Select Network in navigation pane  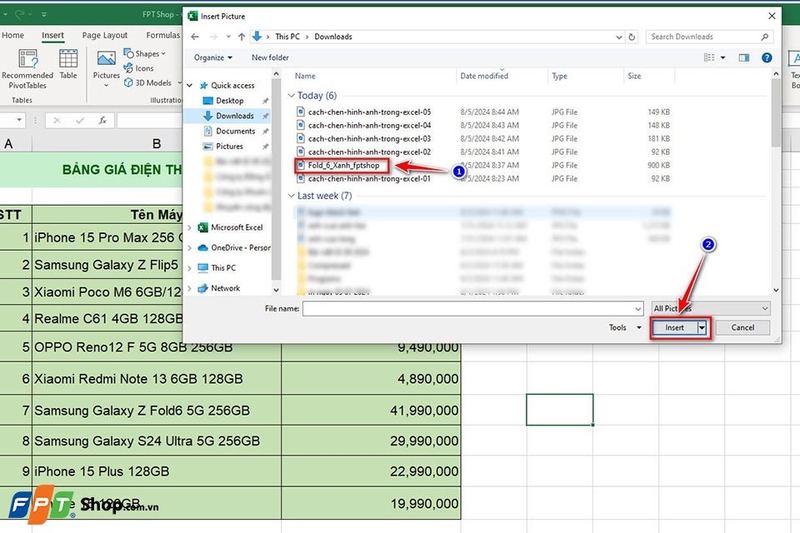click(x=225, y=288)
